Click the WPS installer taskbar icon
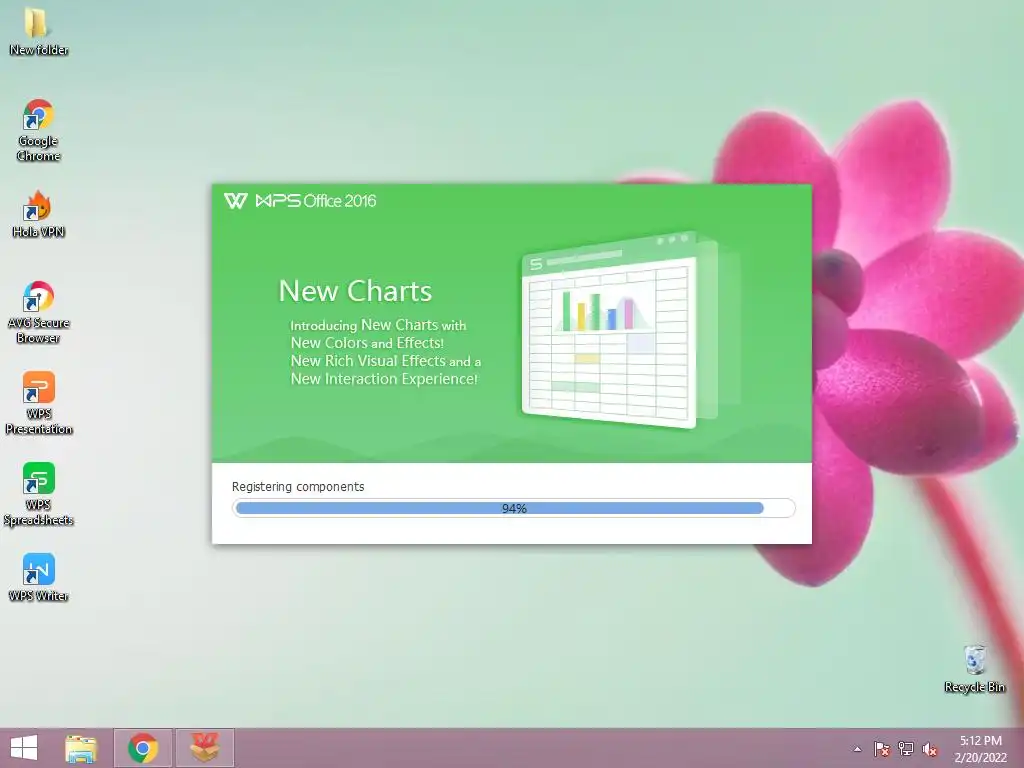 tap(204, 748)
